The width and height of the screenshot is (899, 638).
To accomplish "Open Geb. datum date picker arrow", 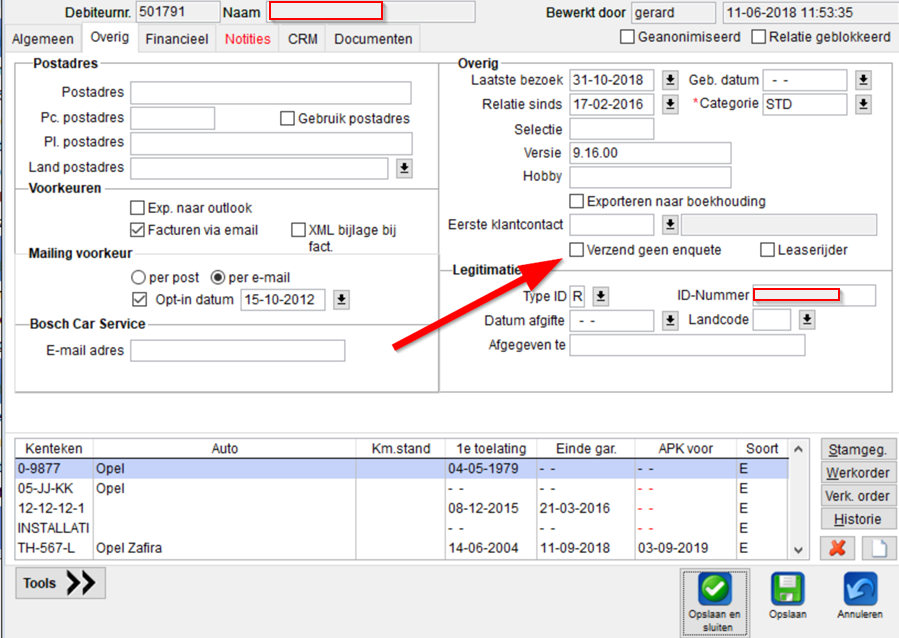I will click(863, 80).
